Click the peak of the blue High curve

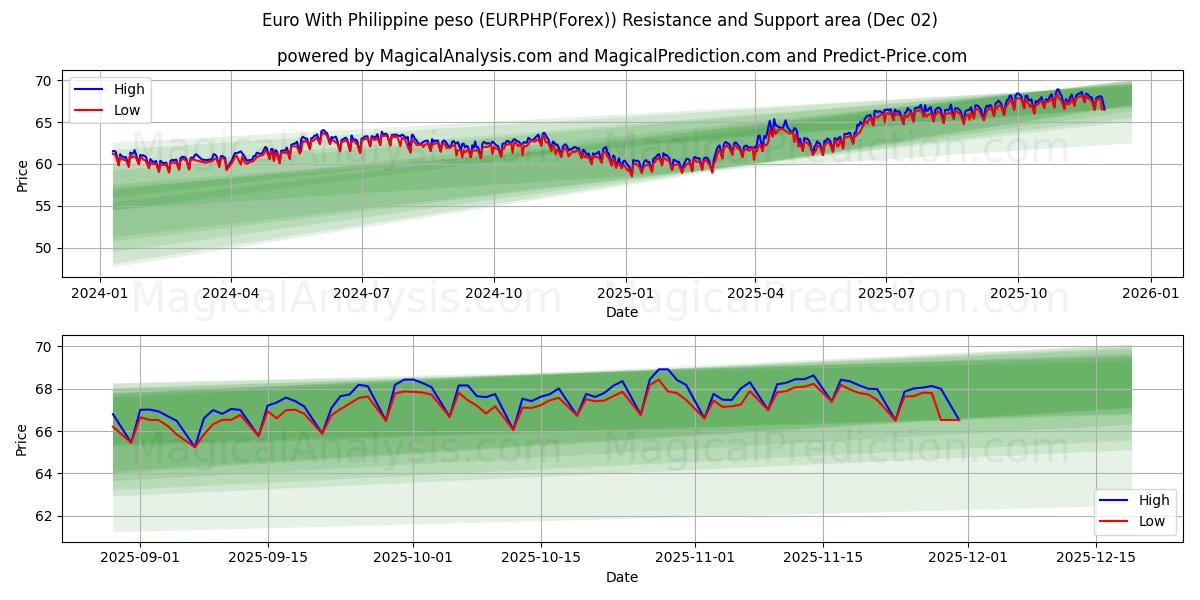(1057, 90)
